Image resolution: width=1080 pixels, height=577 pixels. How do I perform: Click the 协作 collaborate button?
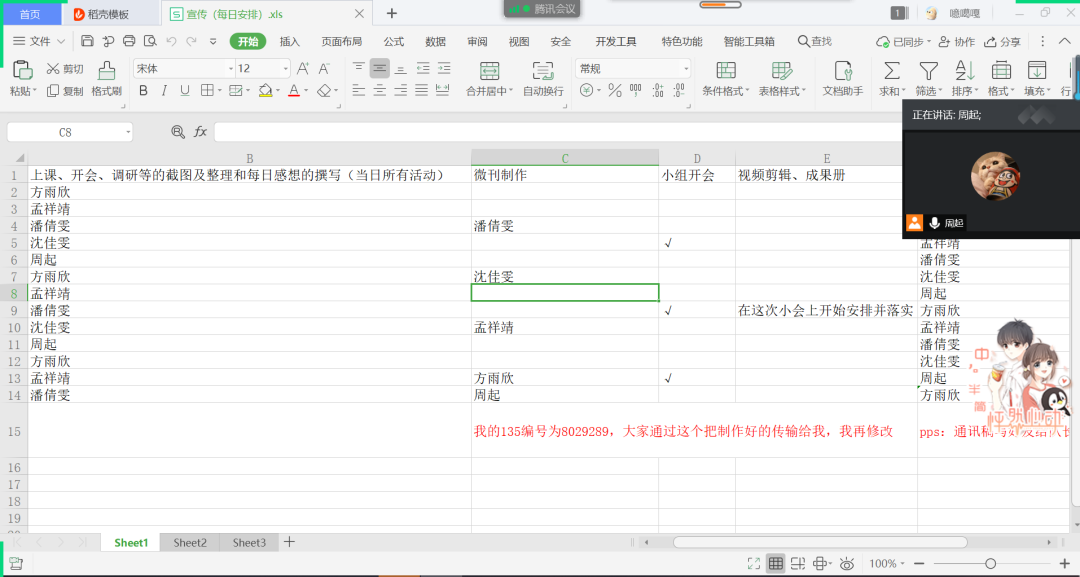coord(957,41)
